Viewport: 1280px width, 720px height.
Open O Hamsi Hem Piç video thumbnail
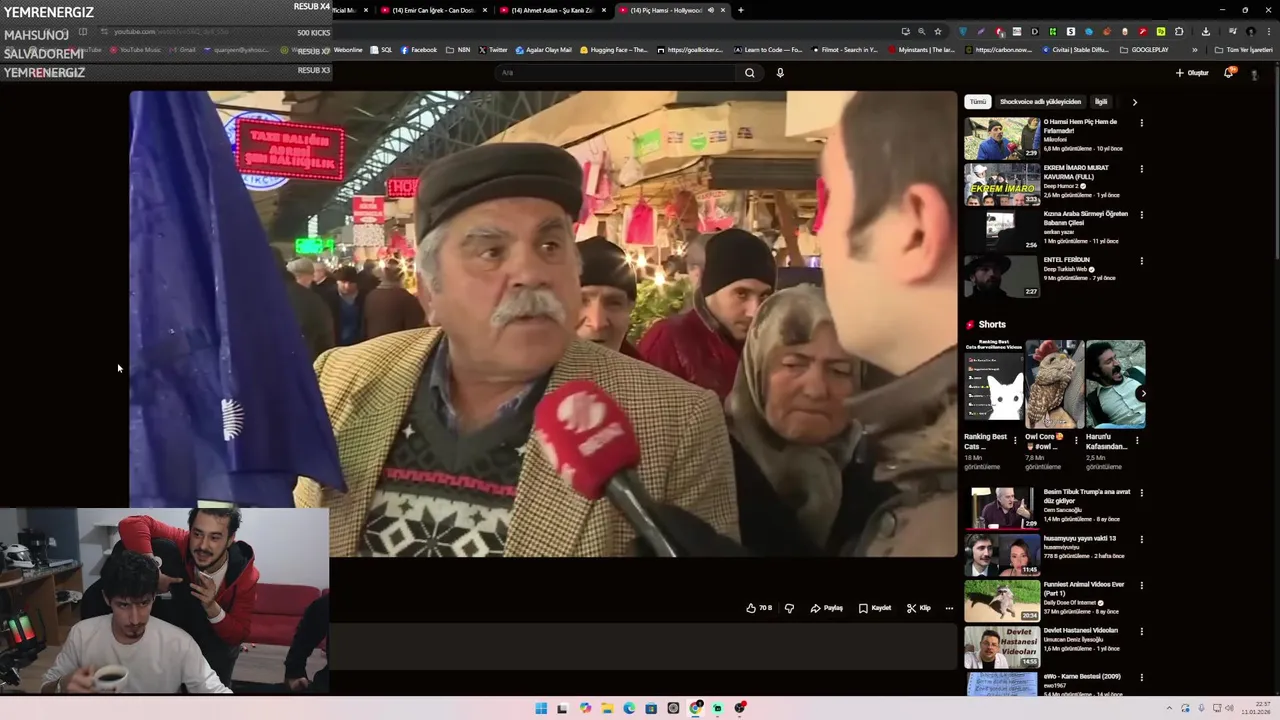point(1001,138)
